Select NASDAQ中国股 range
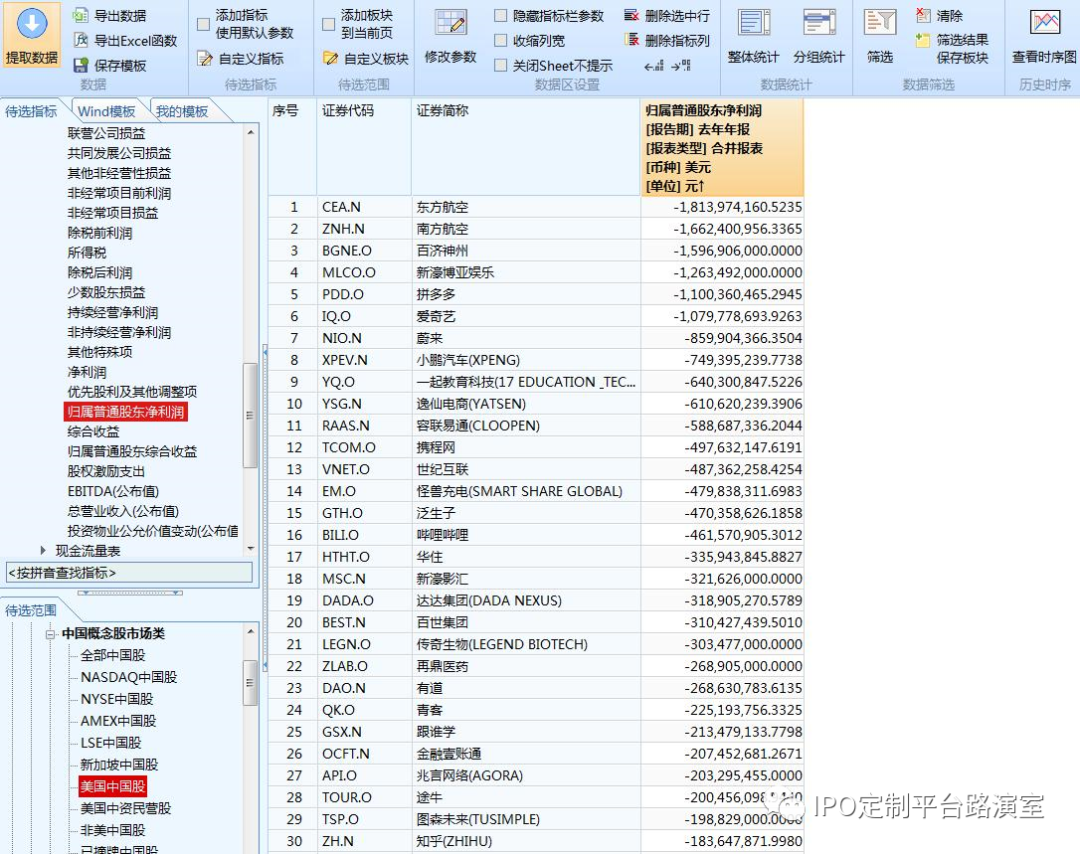The width and height of the screenshot is (1080, 854). click(x=129, y=677)
